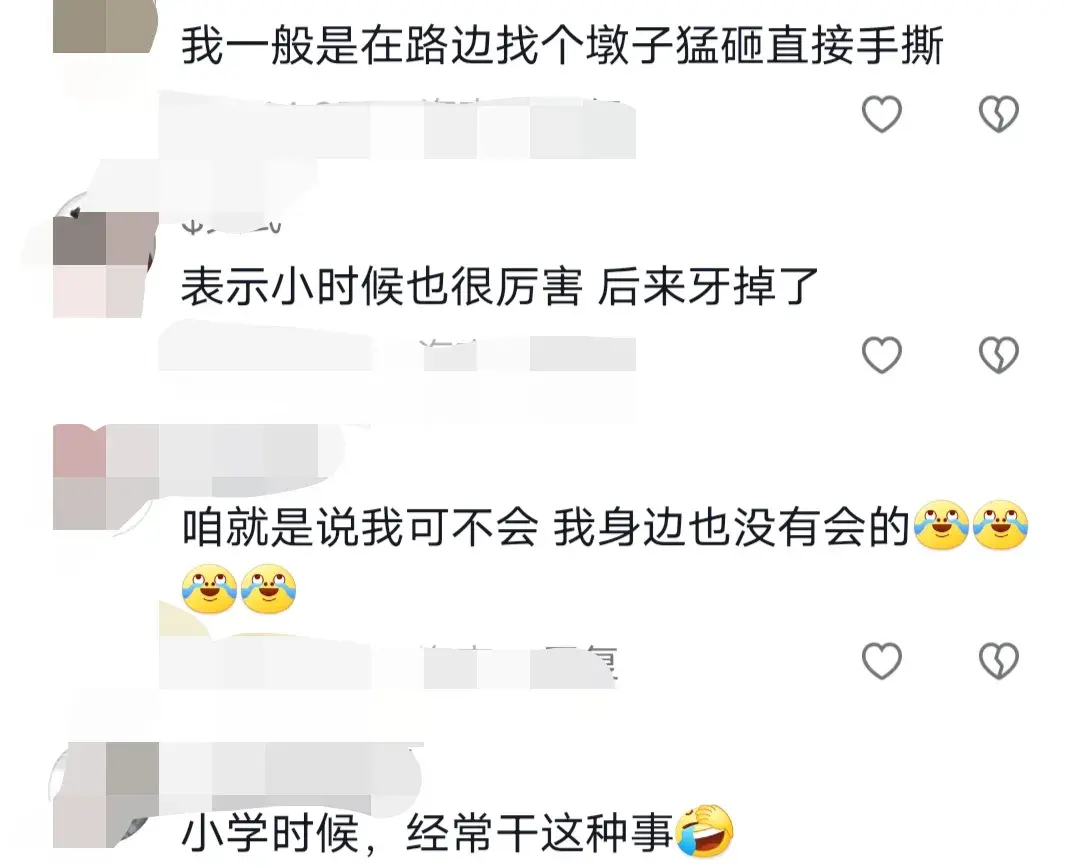Viewport: 1076px width, 868px height.
Task: Tap partially hidden 回复 under 我可不会 comment
Action: (x=581, y=662)
